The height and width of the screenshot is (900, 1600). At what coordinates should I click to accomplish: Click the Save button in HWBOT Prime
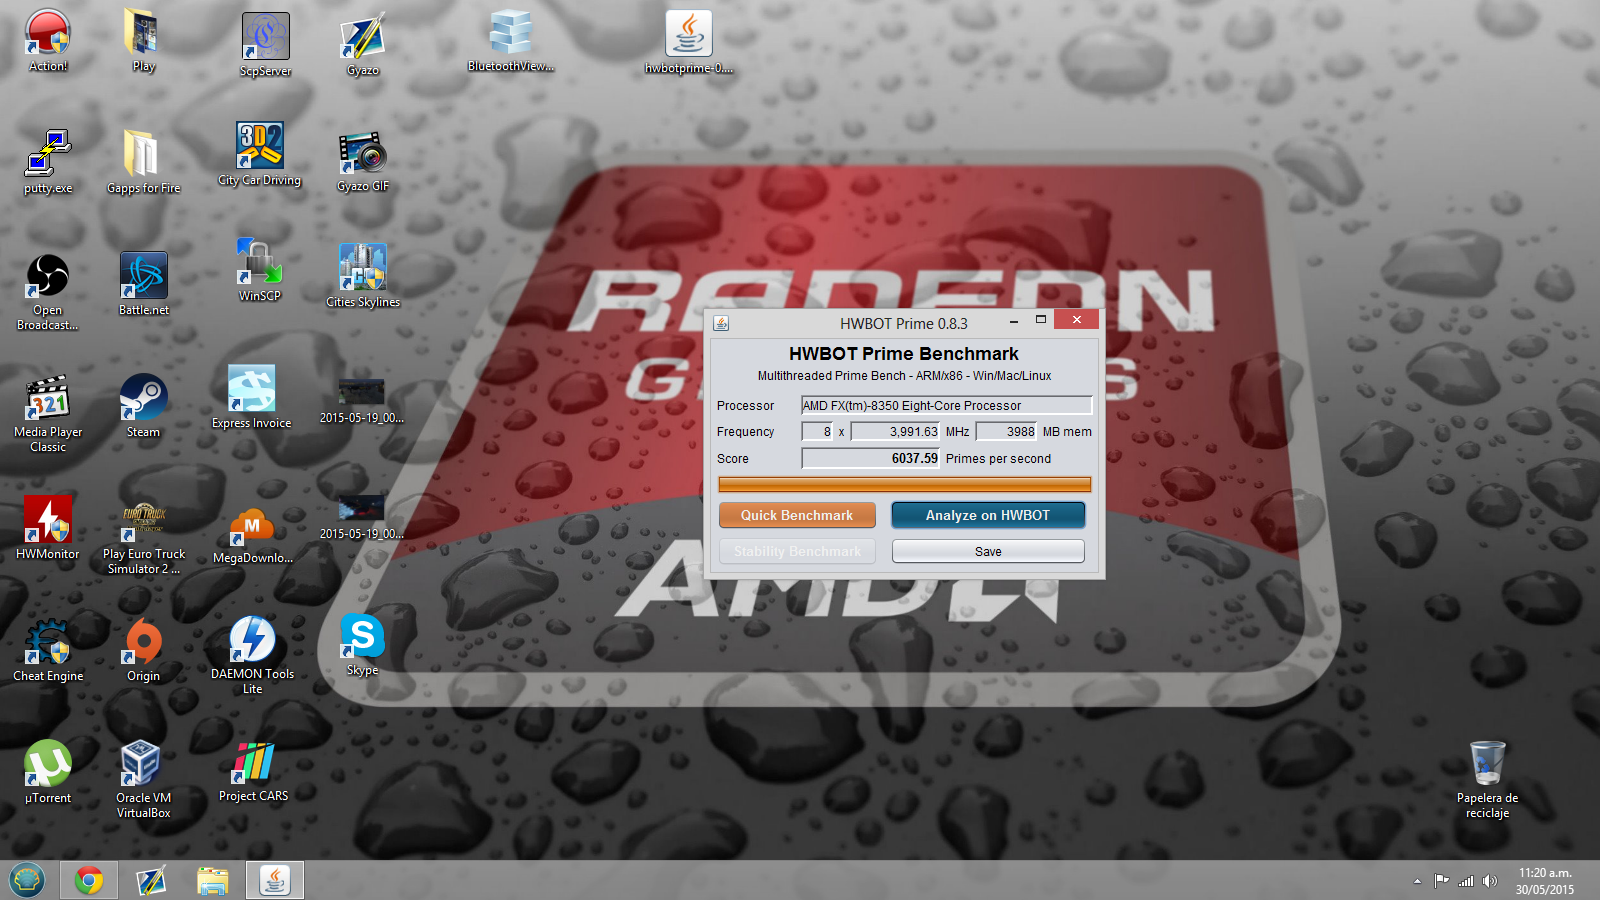988,551
